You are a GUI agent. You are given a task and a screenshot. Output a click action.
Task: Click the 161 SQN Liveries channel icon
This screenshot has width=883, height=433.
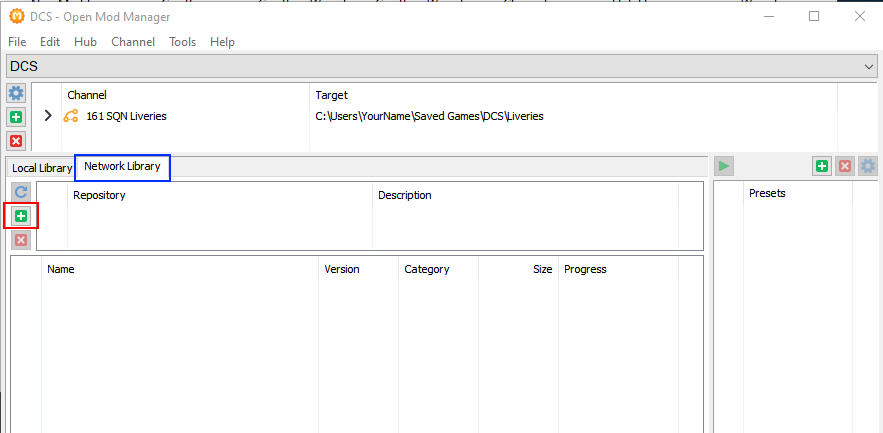[70, 117]
